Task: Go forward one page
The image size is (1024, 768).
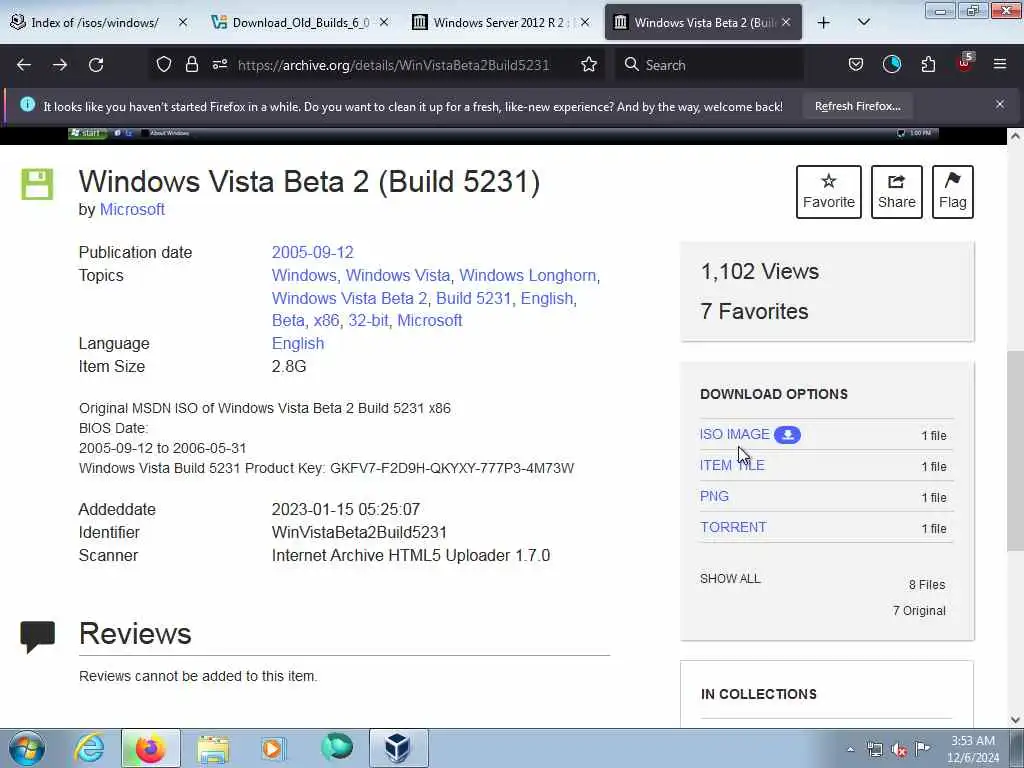Action: click(60, 65)
